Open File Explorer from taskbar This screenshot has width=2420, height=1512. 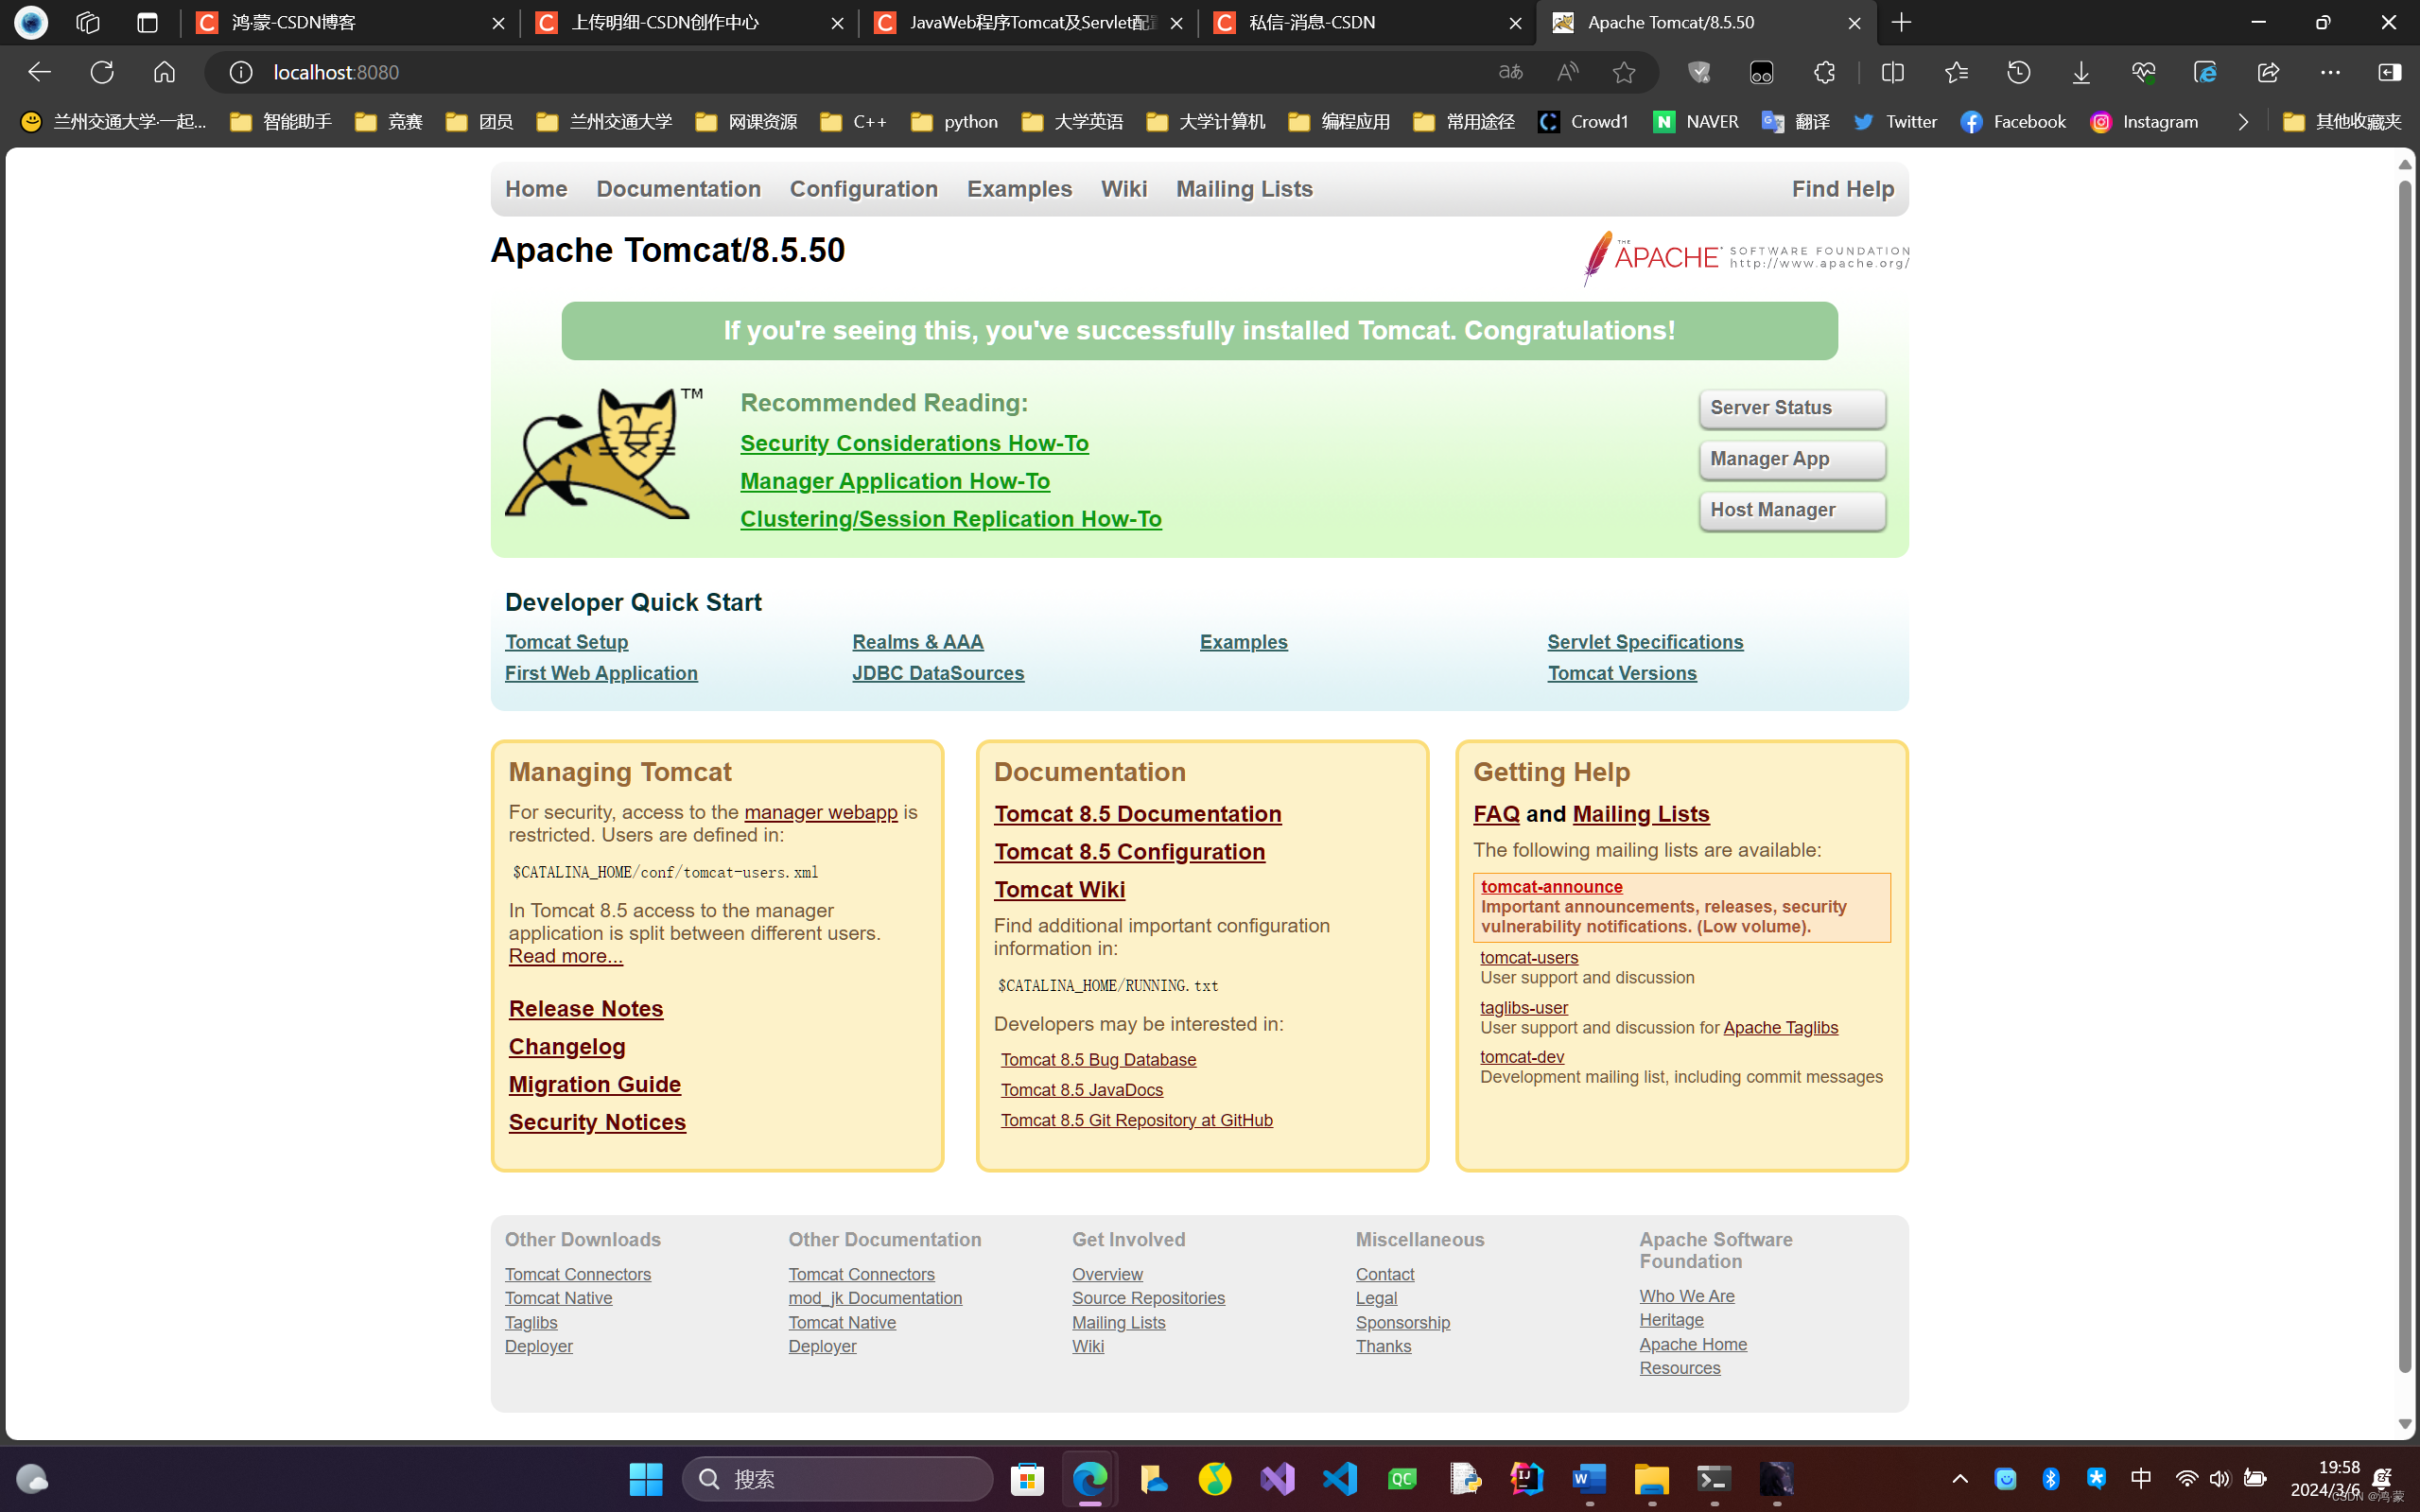pyautogui.click(x=1652, y=1478)
